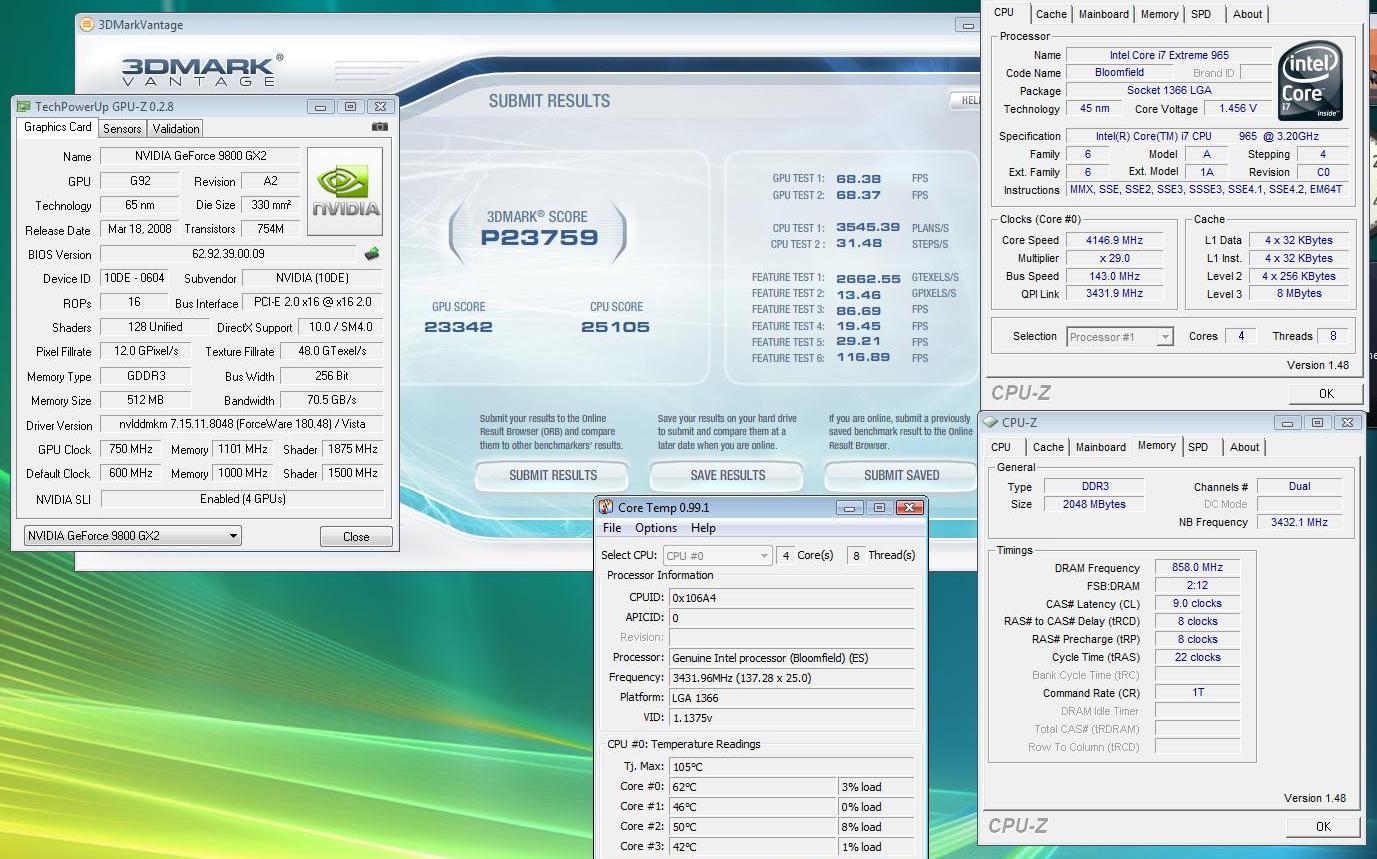Click the CPU-Z Name field Intel Core i7 Extreme 965
Screen dimensions: 1377x859
(x=1168, y=55)
